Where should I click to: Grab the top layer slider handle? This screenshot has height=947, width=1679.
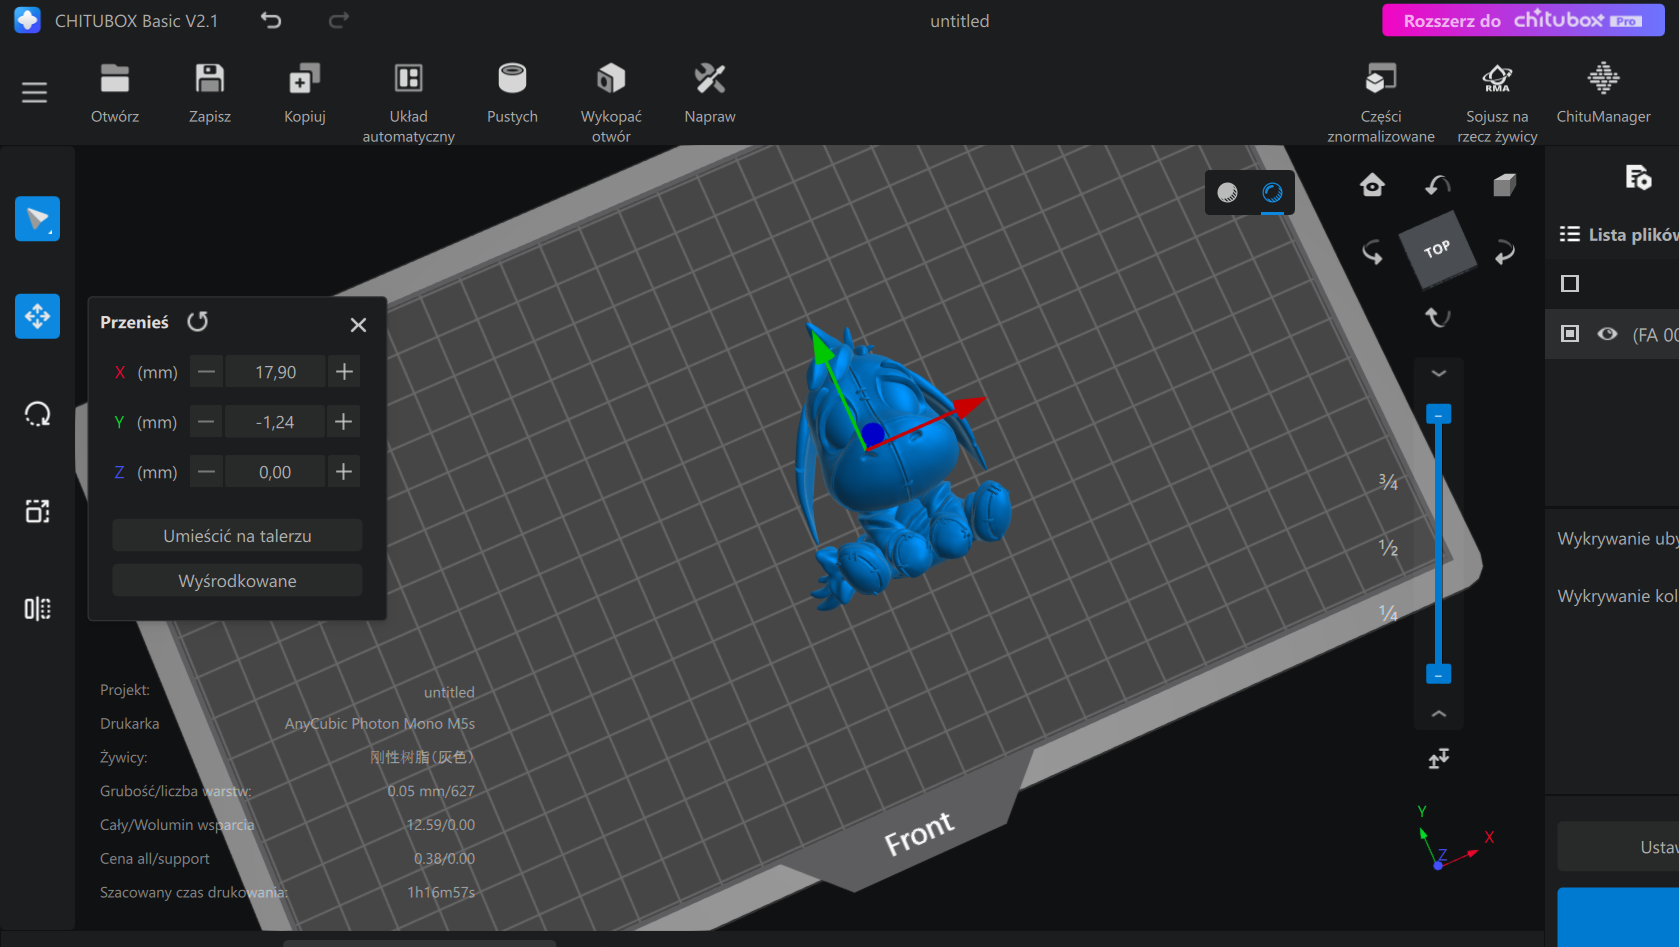click(x=1438, y=414)
